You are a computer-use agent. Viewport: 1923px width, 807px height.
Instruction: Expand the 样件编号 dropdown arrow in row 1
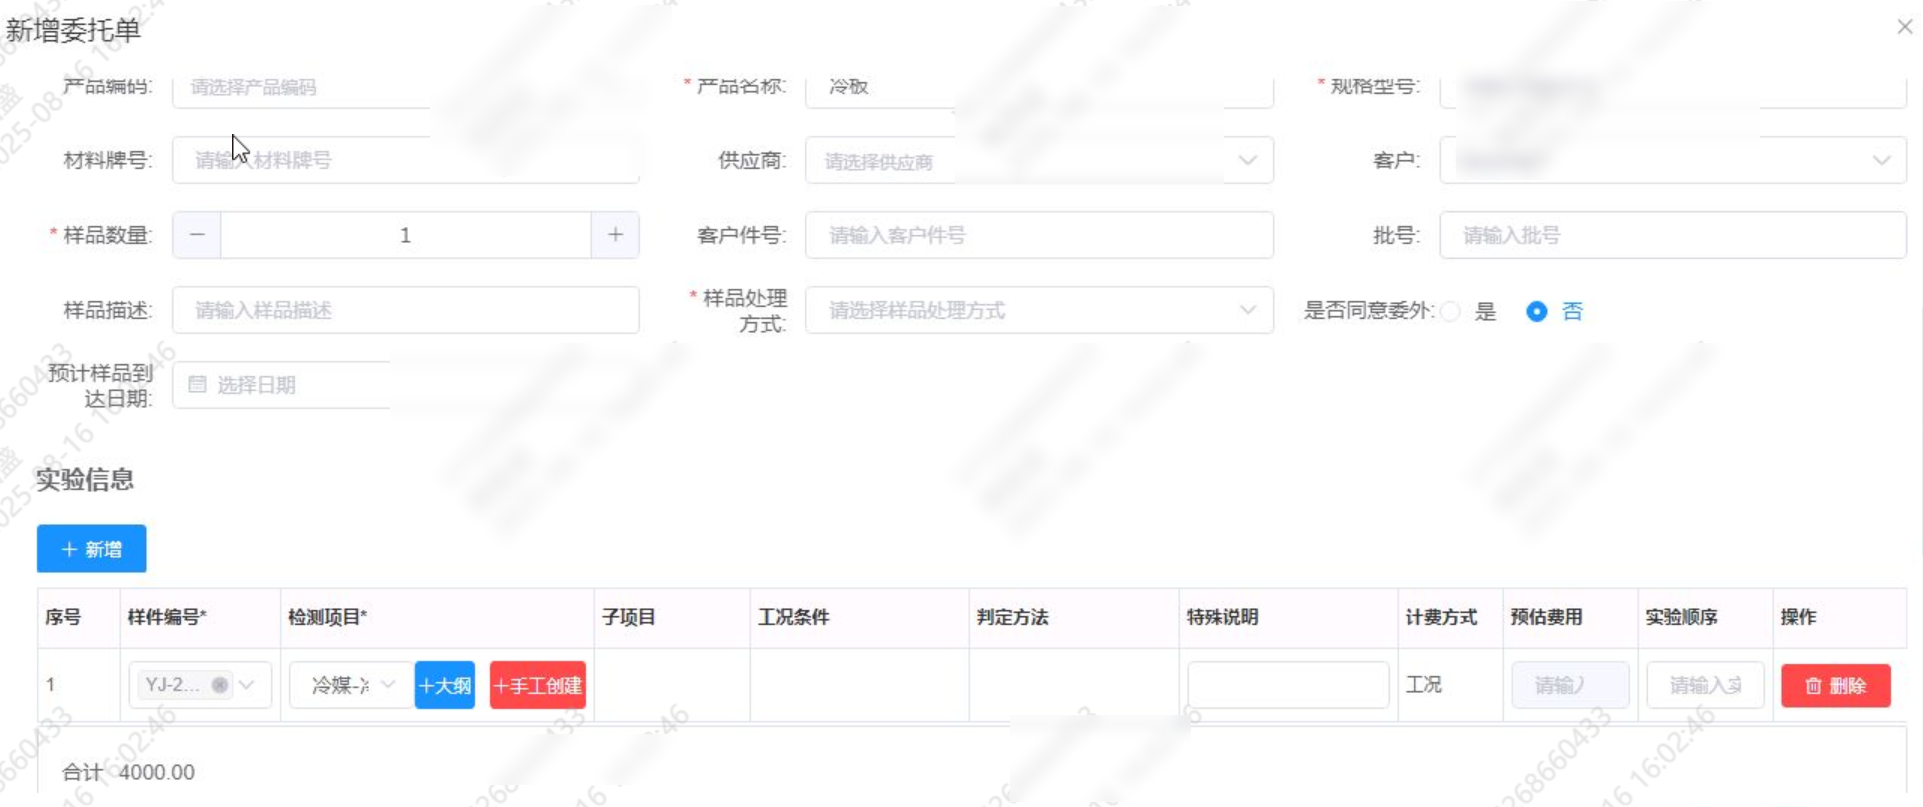(247, 685)
